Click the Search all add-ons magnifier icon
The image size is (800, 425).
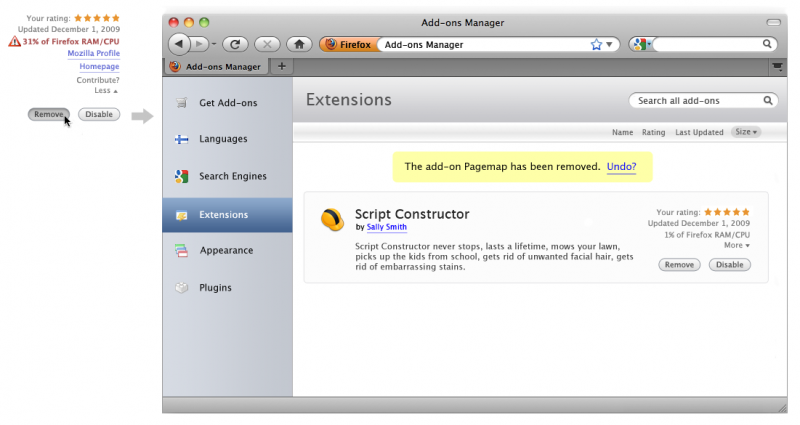click(x=768, y=101)
